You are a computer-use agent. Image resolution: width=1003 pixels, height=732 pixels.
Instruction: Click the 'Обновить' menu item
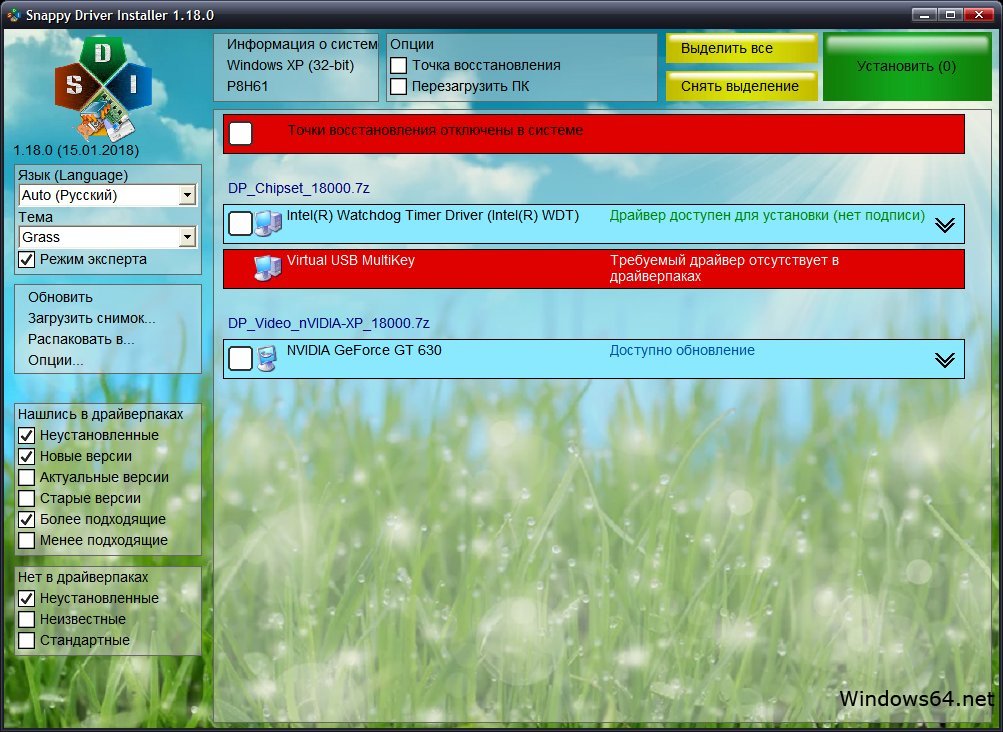tap(60, 298)
